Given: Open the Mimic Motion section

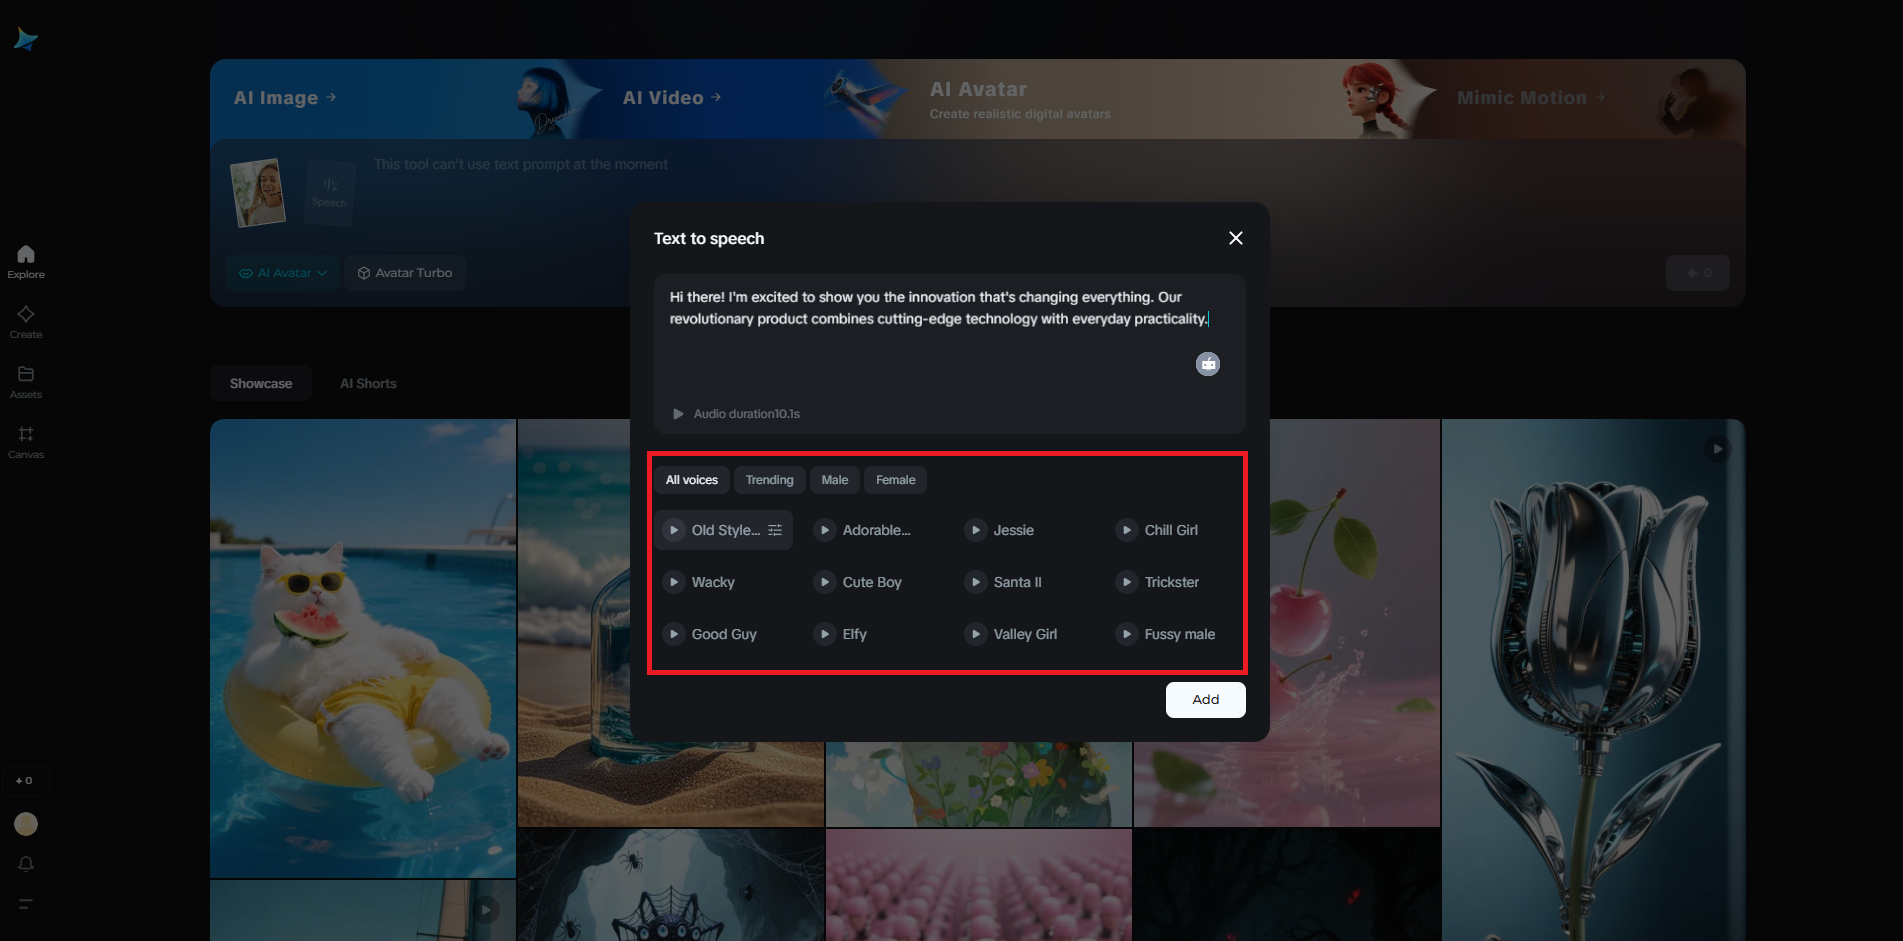Looking at the screenshot, I should pos(1523,97).
